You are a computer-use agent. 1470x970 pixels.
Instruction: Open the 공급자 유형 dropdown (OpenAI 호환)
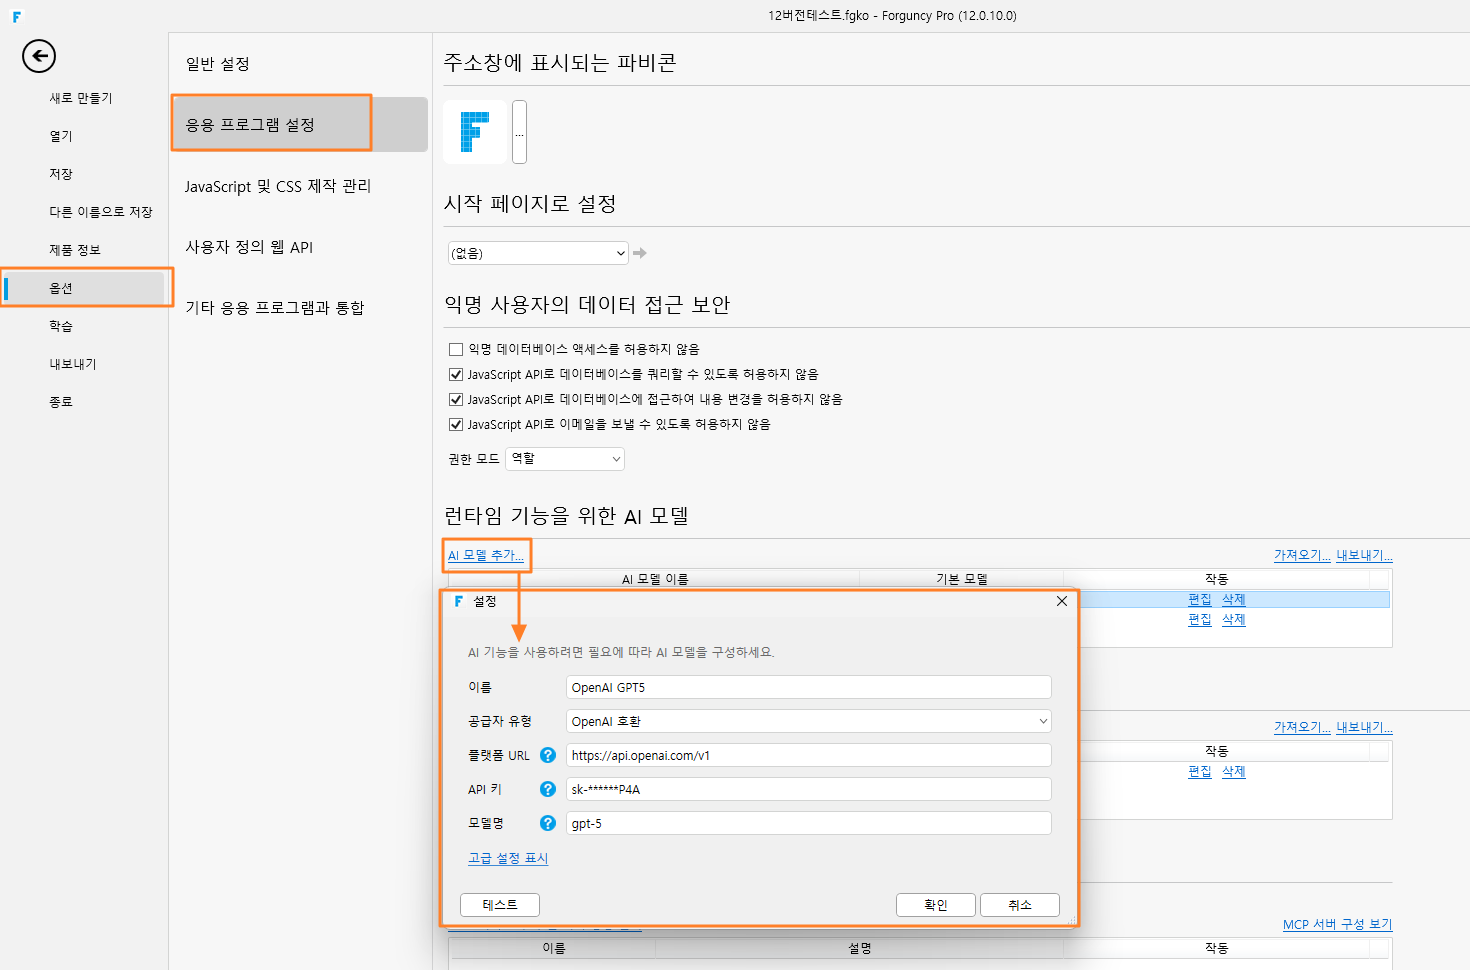click(x=809, y=721)
